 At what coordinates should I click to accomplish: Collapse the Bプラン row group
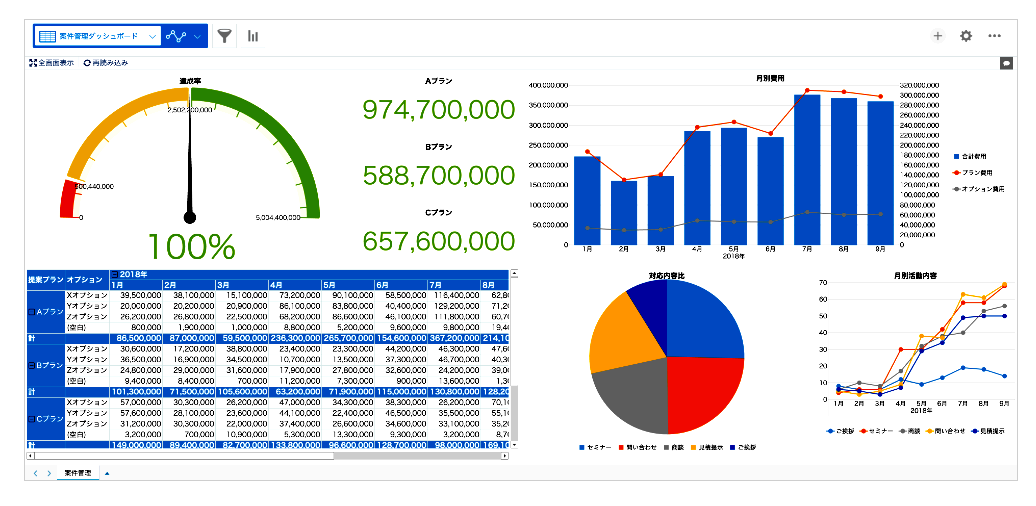point(31,365)
